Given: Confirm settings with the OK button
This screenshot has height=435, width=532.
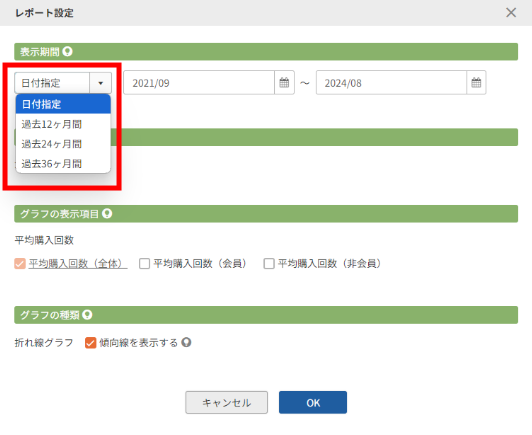Looking at the screenshot, I should 313,402.
